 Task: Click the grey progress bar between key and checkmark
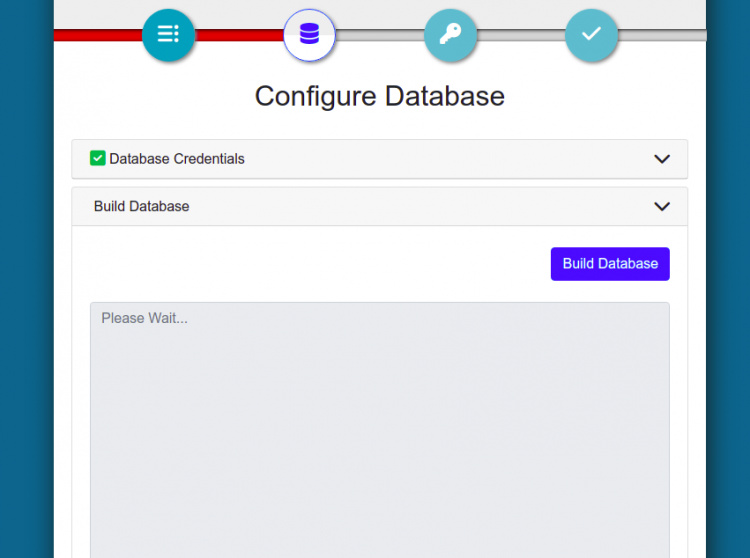point(521,35)
